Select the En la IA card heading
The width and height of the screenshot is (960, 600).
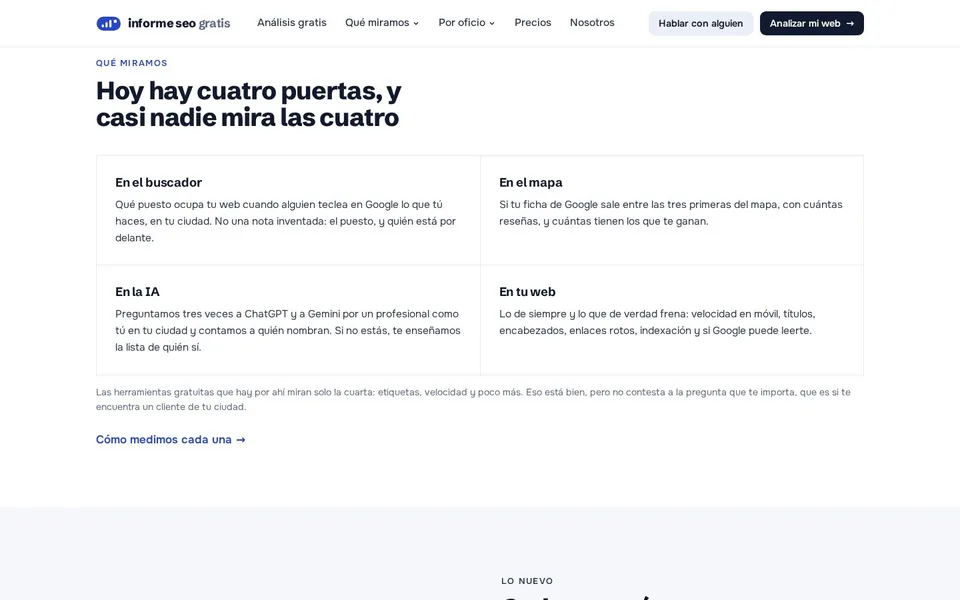point(137,292)
